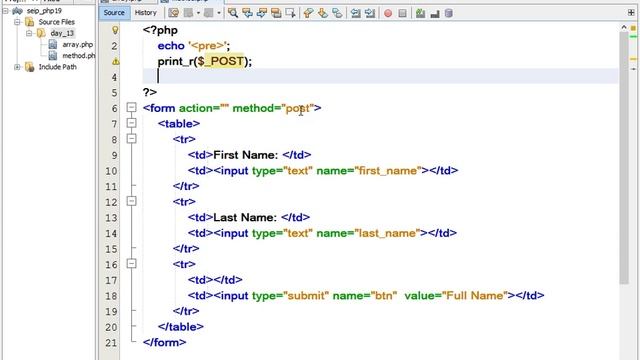This screenshot has height=360, width=640.
Task: Click green mark in error stripe
Action: click(x=633, y=37)
